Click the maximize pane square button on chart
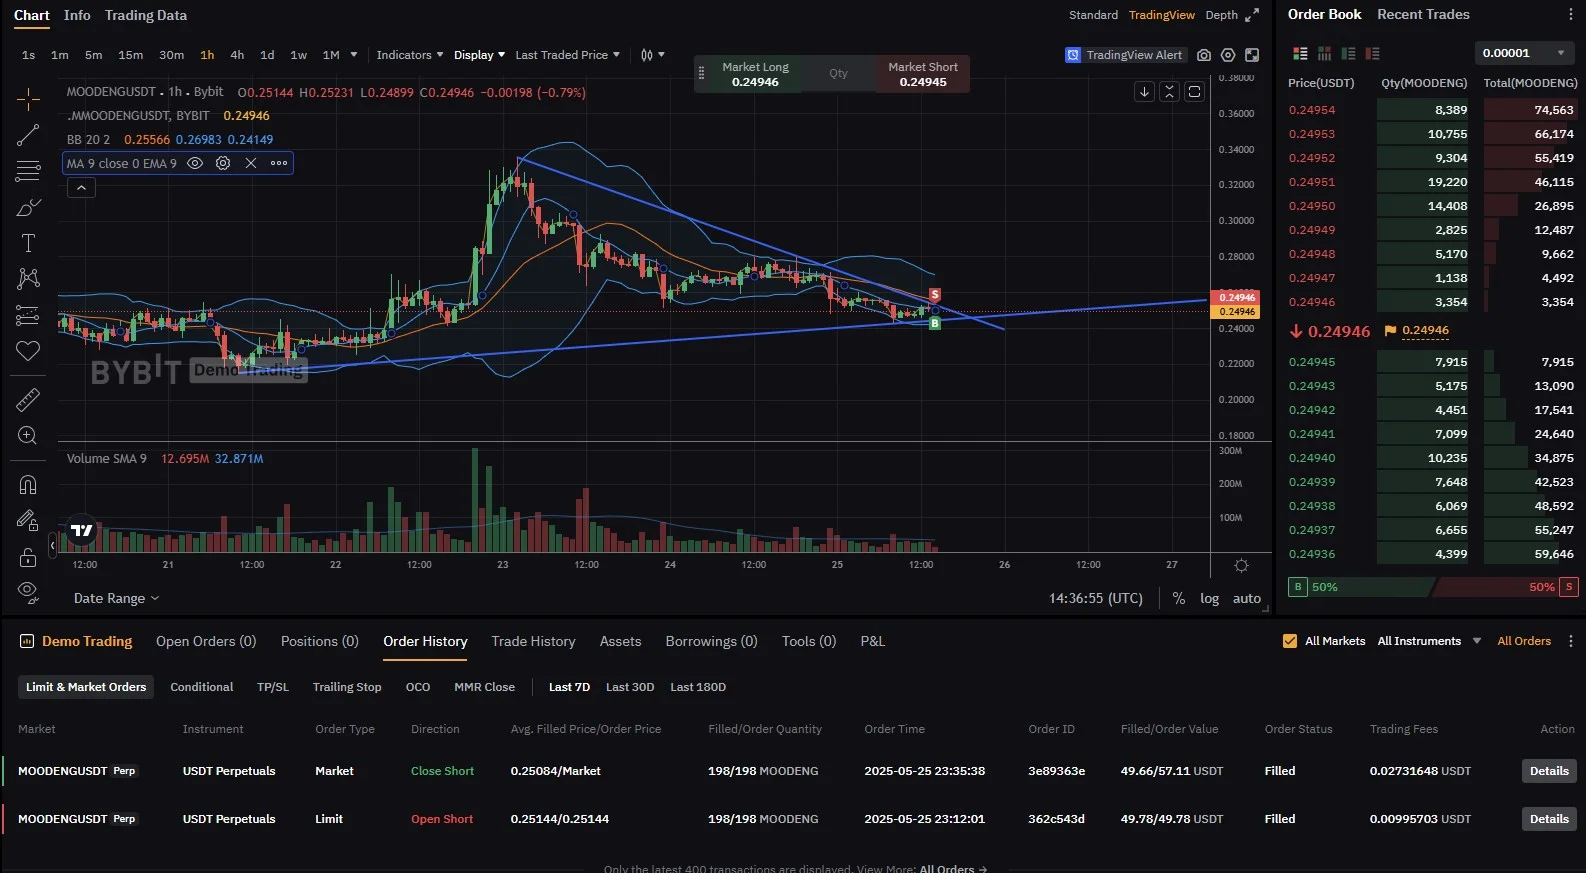Image resolution: width=1586 pixels, height=873 pixels. (1194, 92)
